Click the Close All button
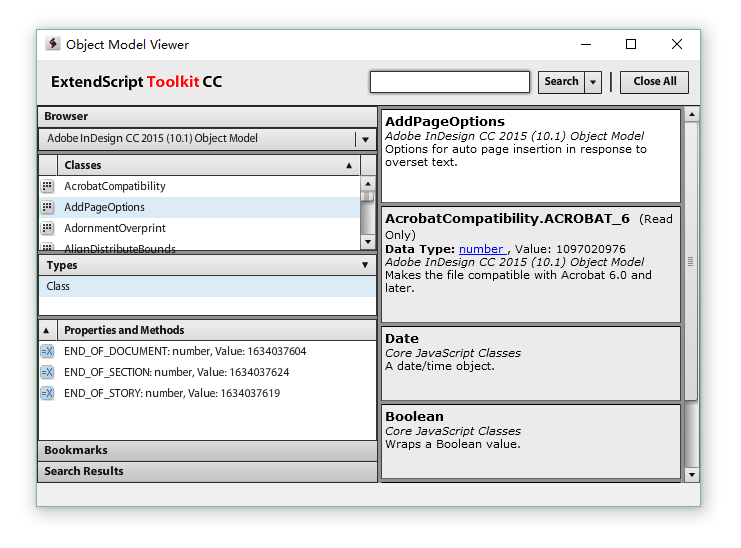 [655, 82]
